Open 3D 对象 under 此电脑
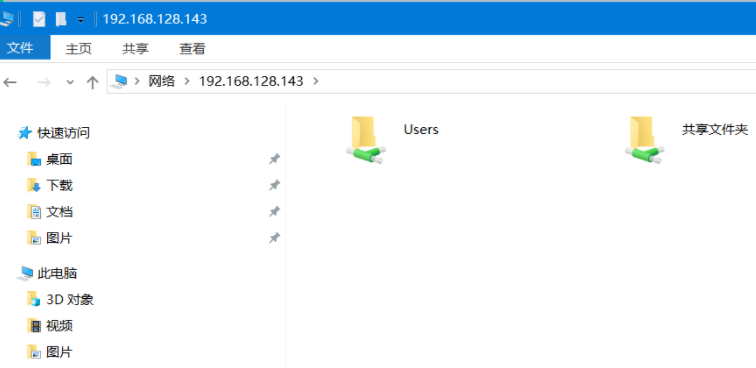 [x=70, y=300]
